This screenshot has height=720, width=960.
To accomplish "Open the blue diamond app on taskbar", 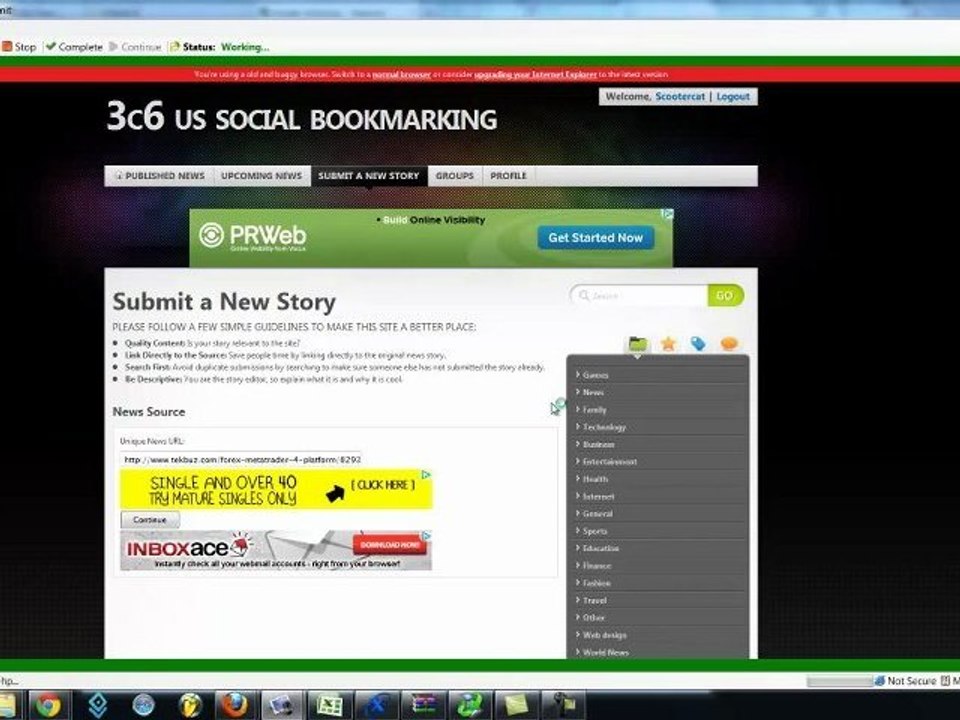I will click(98, 705).
